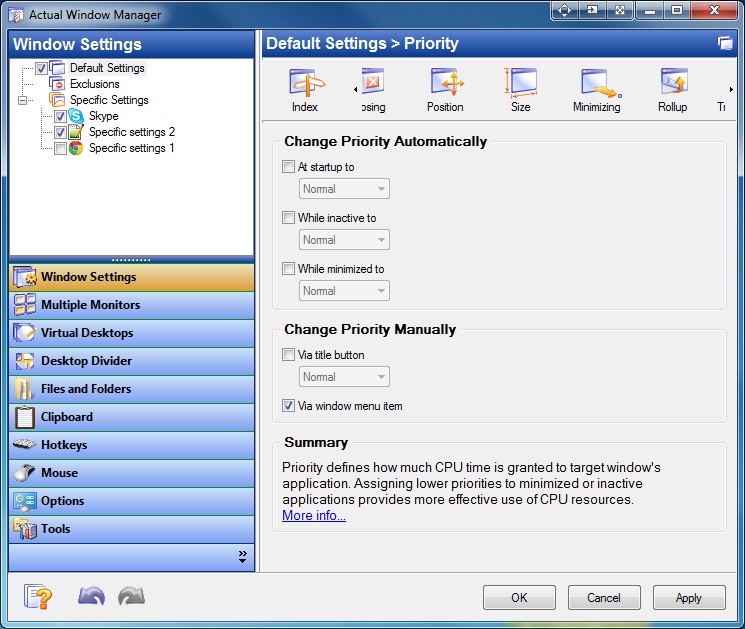Viewport: 745px width, 629px height.
Task: Select the Window Settings section
Action: (x=131, y=277)
